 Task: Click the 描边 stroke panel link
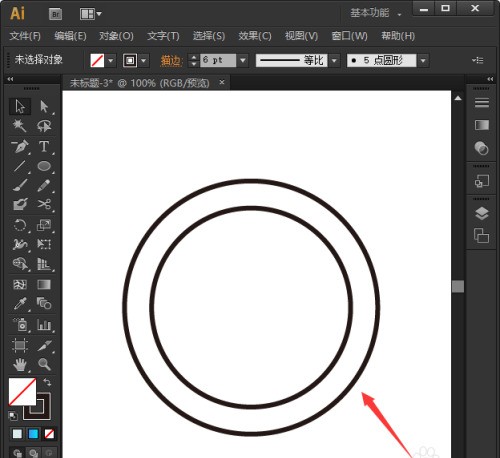tap(171, 61)
